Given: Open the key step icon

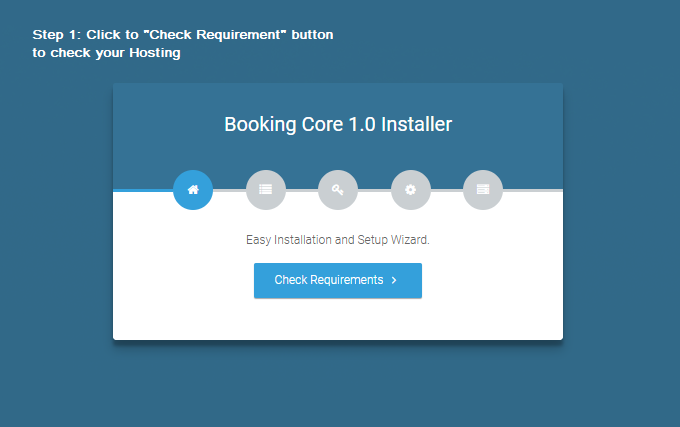Looking at the screenshot, I should pyautogui.click(x=338, y=189).
